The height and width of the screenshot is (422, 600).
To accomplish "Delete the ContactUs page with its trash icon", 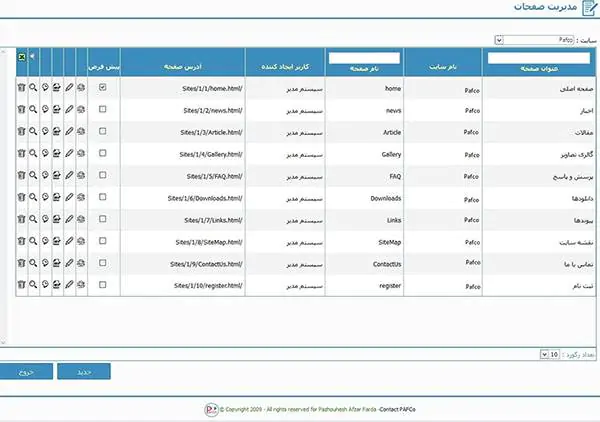I will [21, 263].
